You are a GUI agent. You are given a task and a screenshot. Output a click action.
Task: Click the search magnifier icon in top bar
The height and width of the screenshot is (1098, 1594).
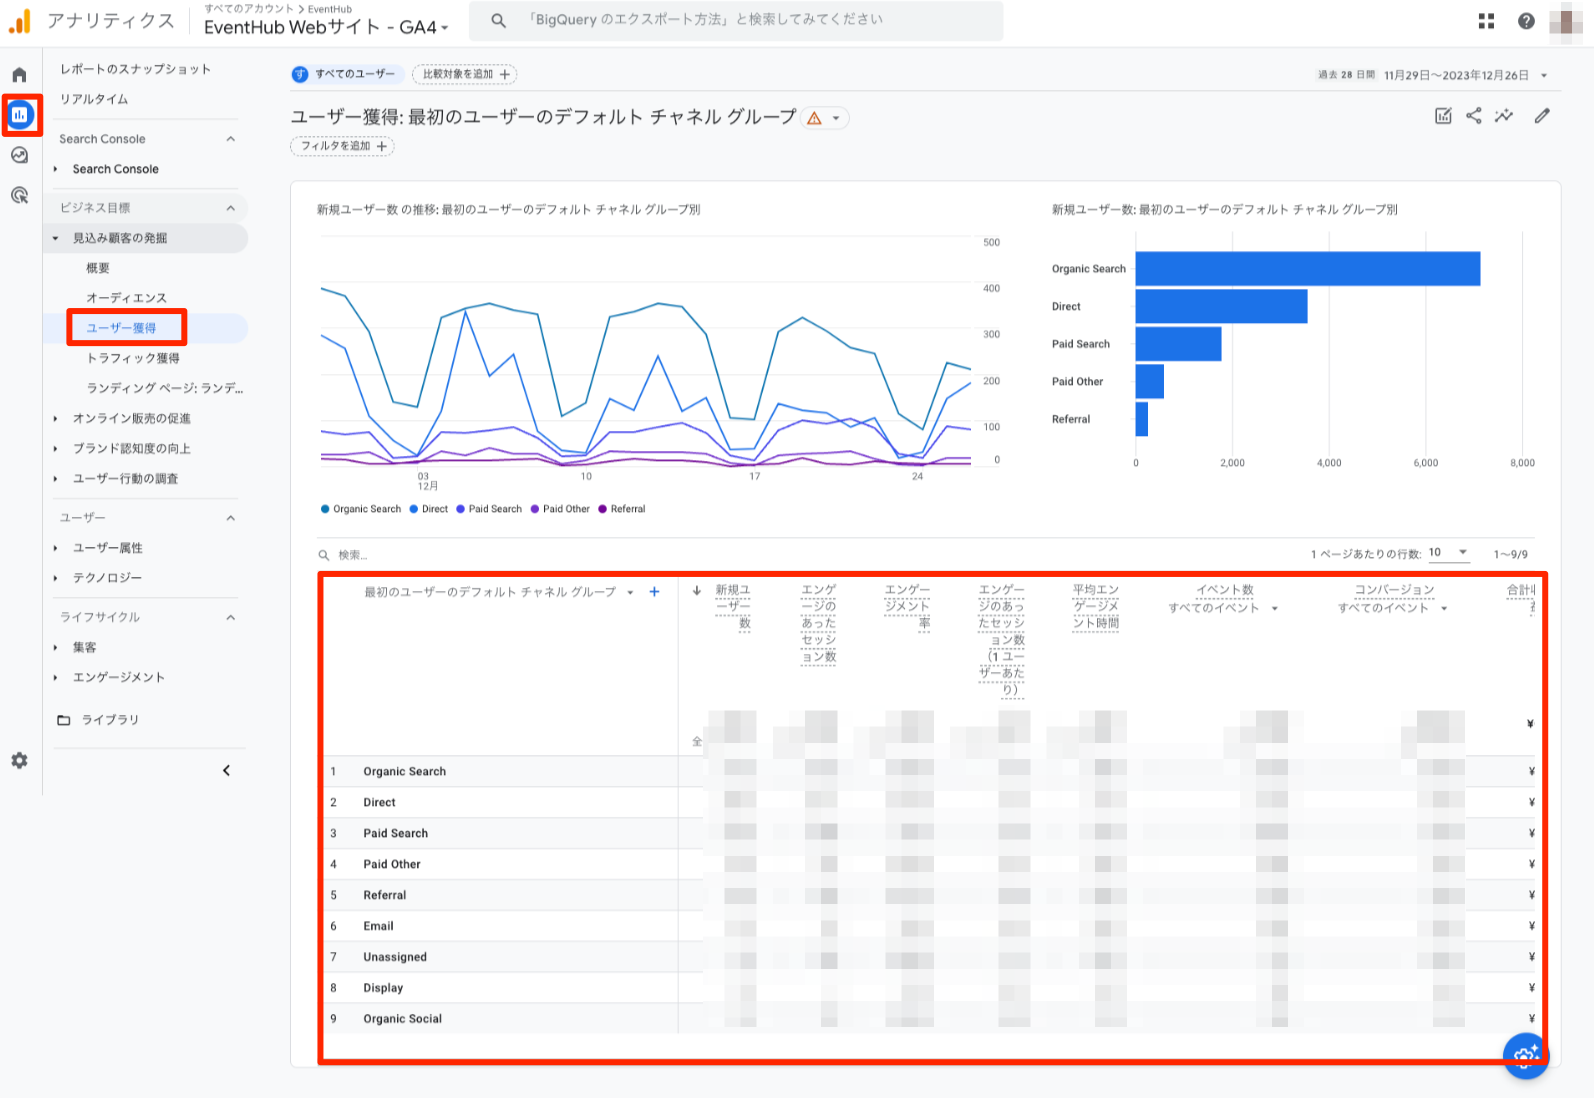tap(498, 20)
